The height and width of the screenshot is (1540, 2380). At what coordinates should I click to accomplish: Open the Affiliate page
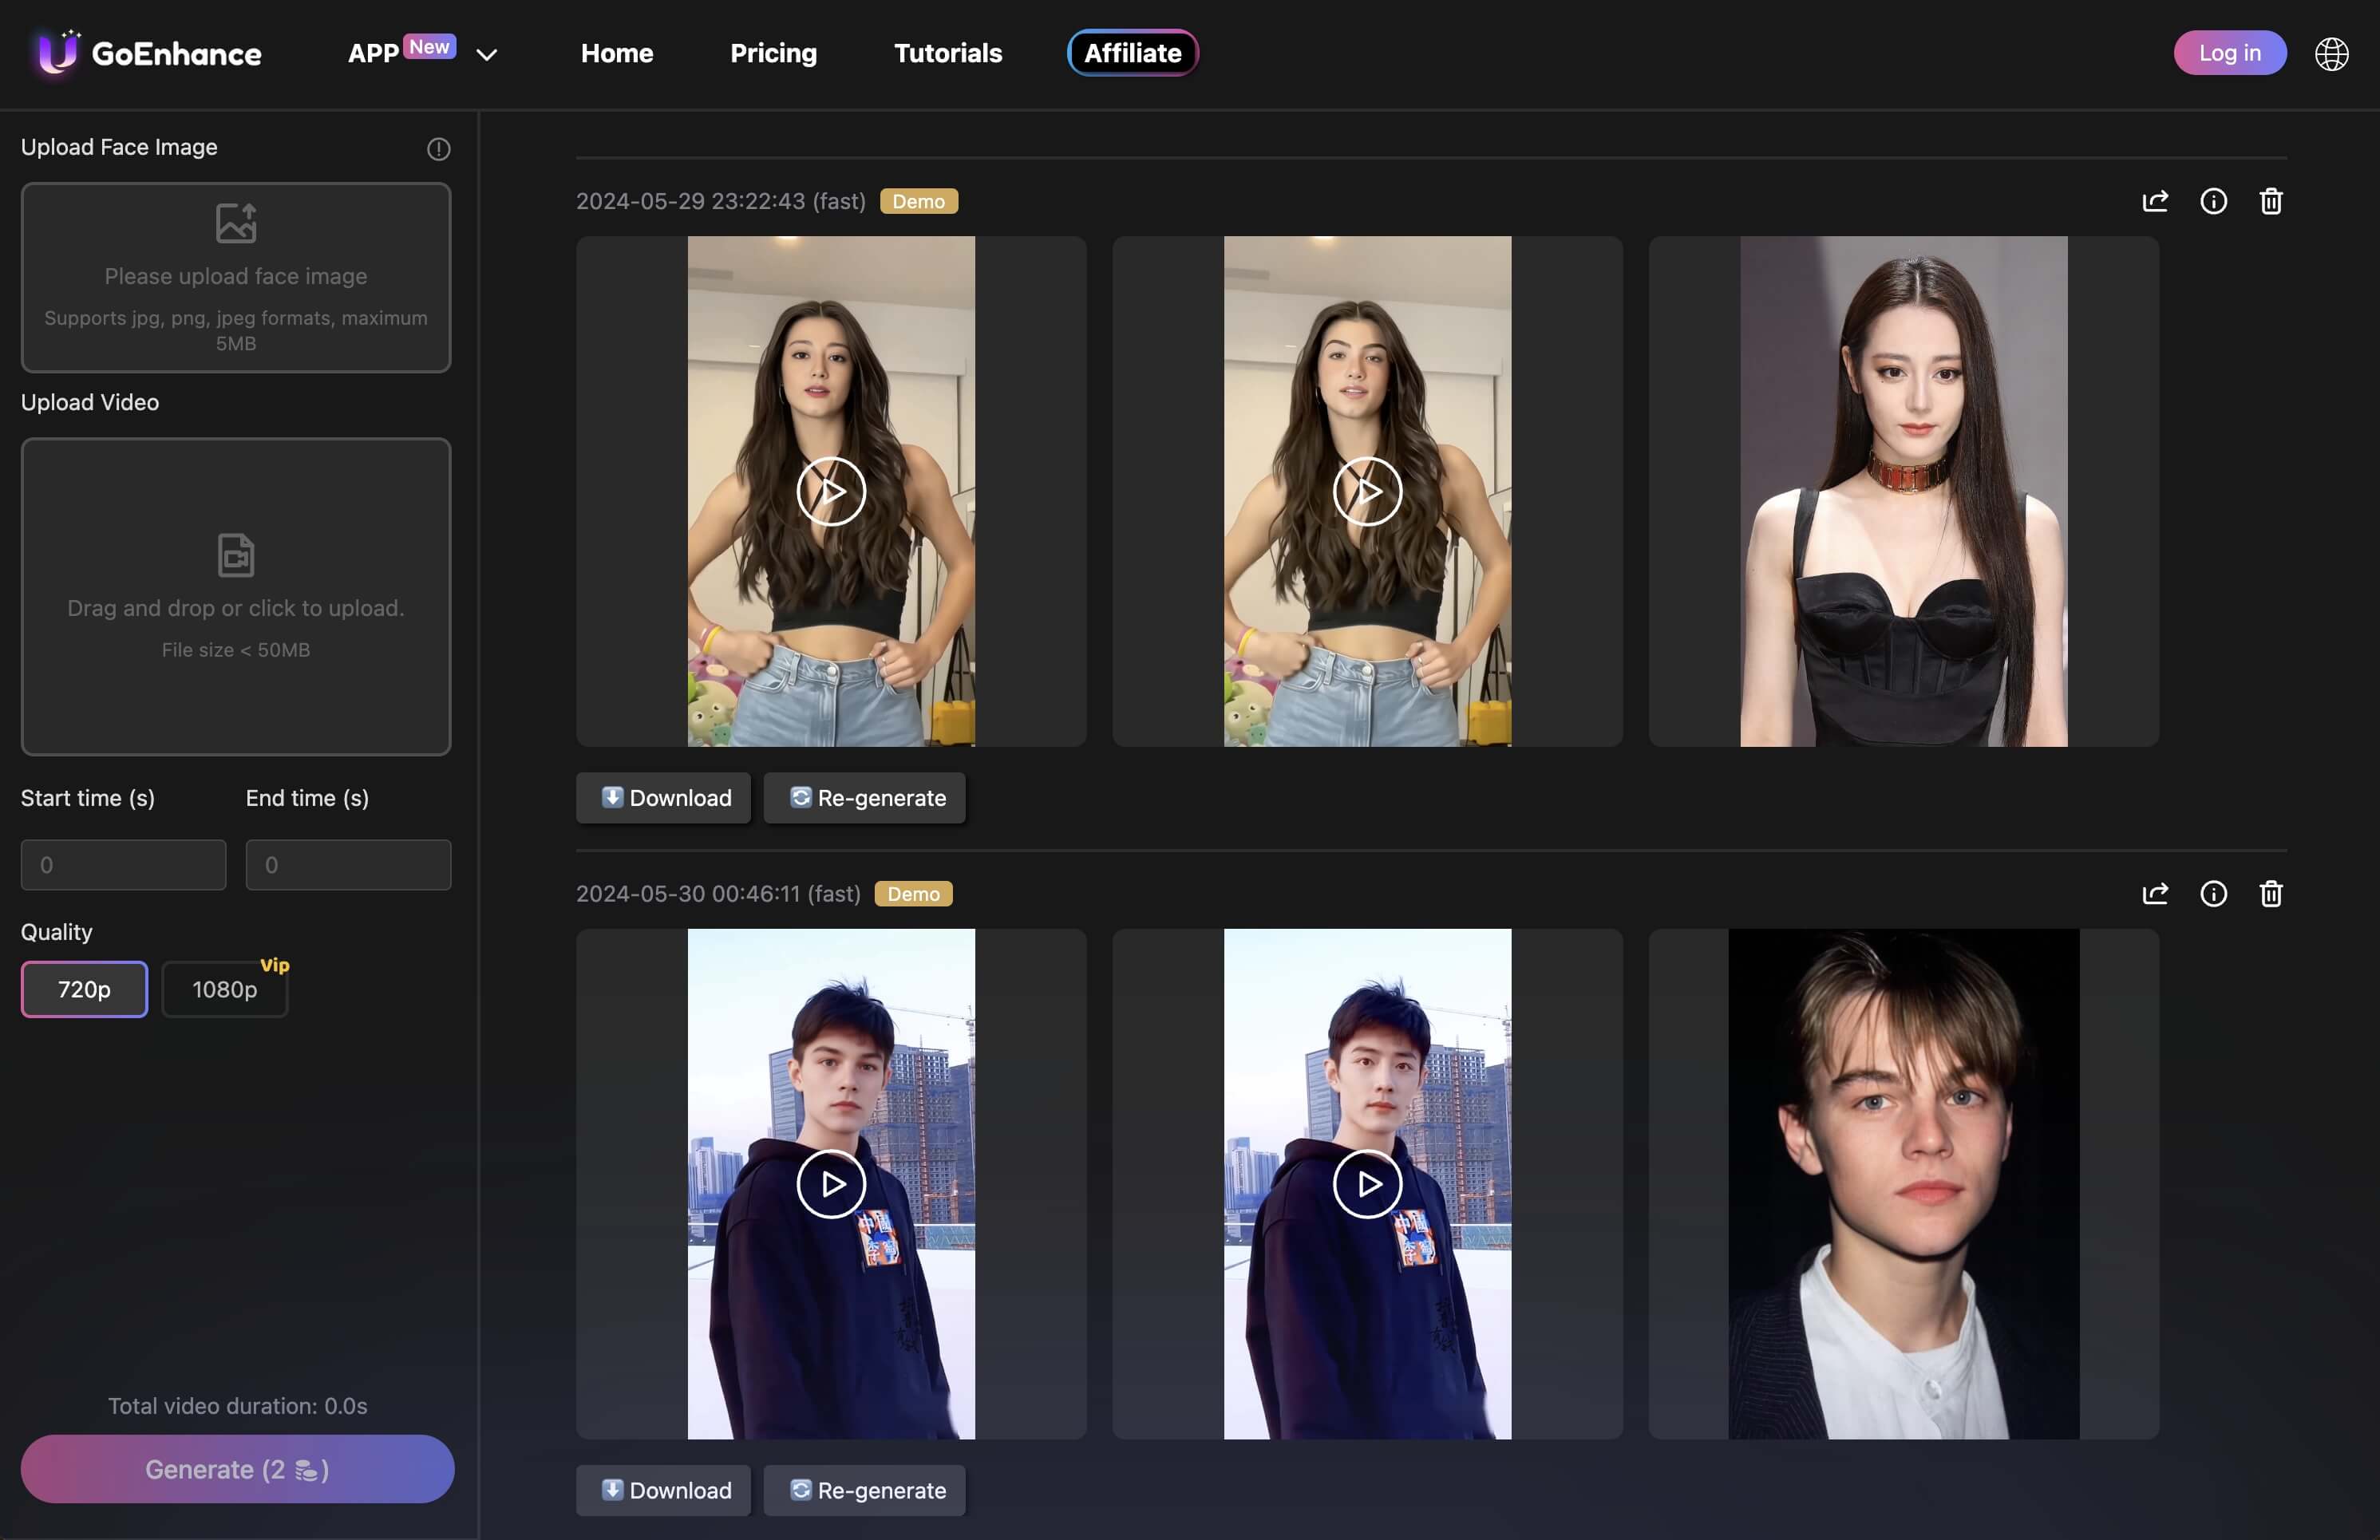[x=1133, y=53]
